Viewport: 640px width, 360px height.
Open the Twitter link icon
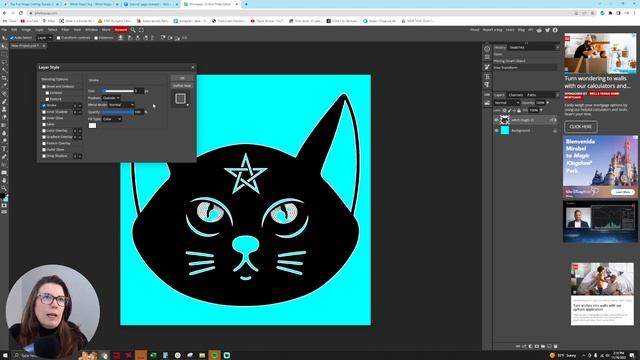point(547,30)
